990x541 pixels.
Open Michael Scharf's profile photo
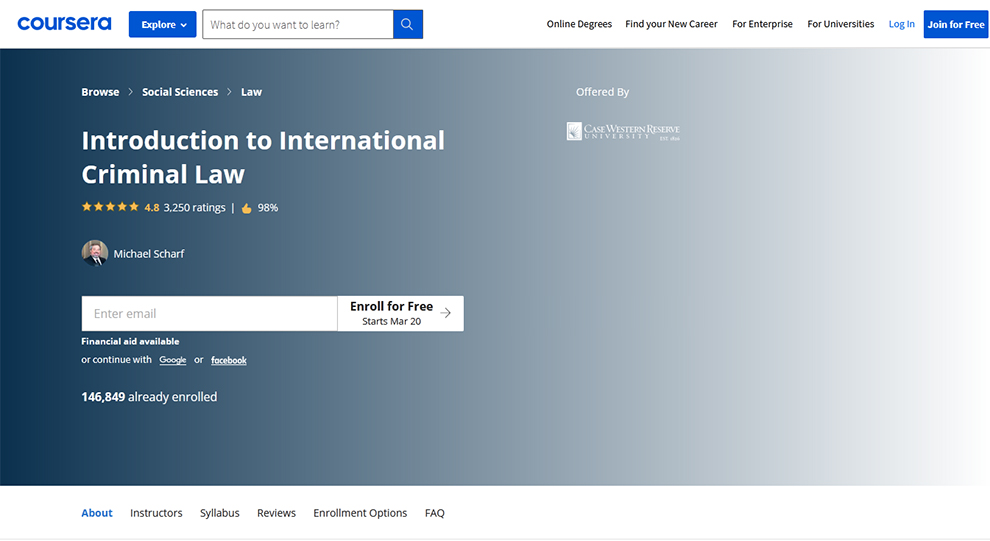pos(95,253)
